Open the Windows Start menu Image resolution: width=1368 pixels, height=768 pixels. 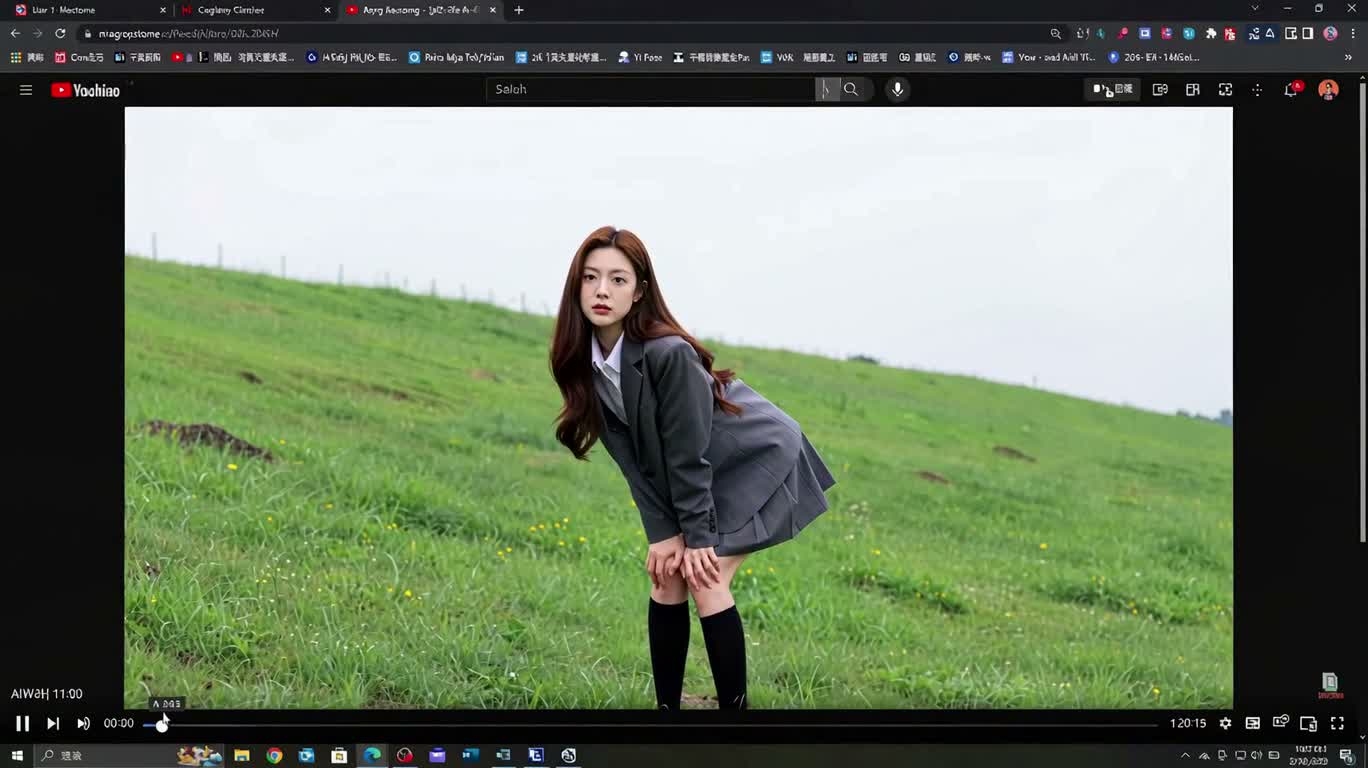16,755
